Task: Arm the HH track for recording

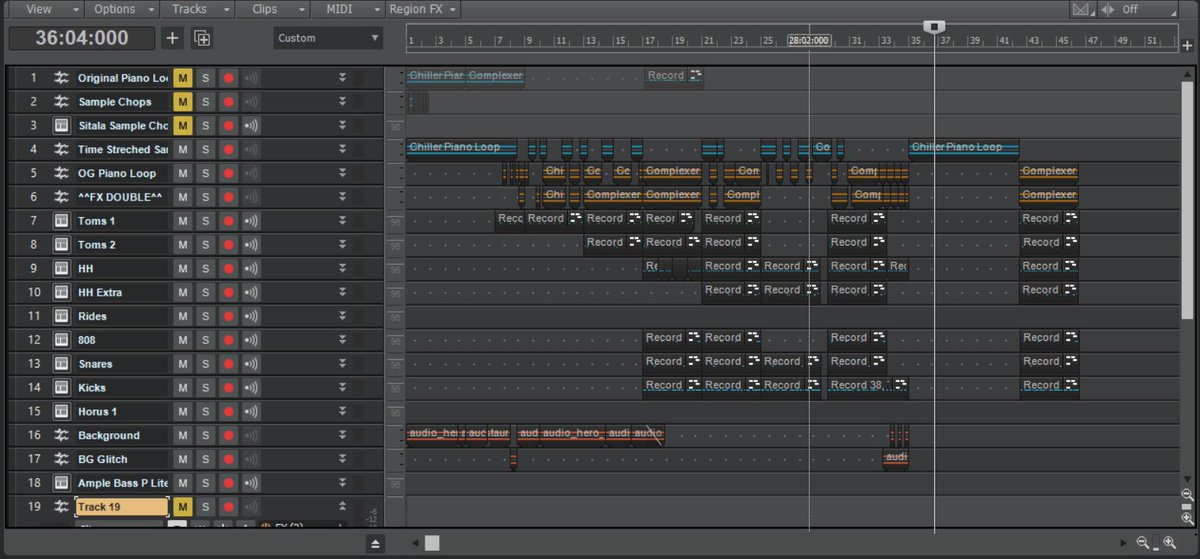Action: 228,268
